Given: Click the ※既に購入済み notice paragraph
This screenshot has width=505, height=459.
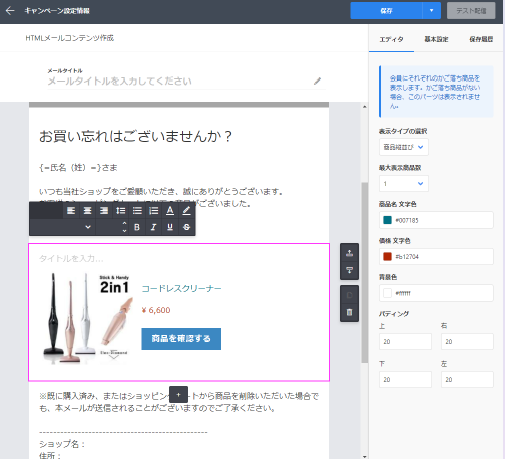Looking at the screenshot, I should pyautogui.click(x=179, y=402).
